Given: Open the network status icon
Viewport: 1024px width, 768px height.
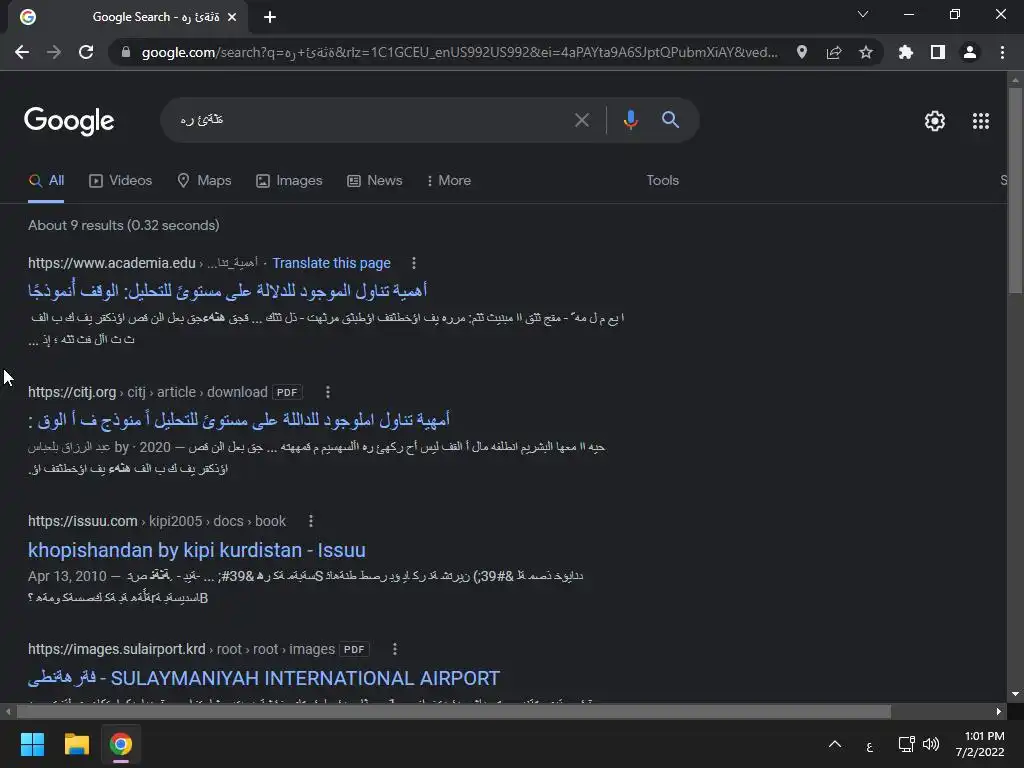Looking at the screenshot, I should (906, 744).
